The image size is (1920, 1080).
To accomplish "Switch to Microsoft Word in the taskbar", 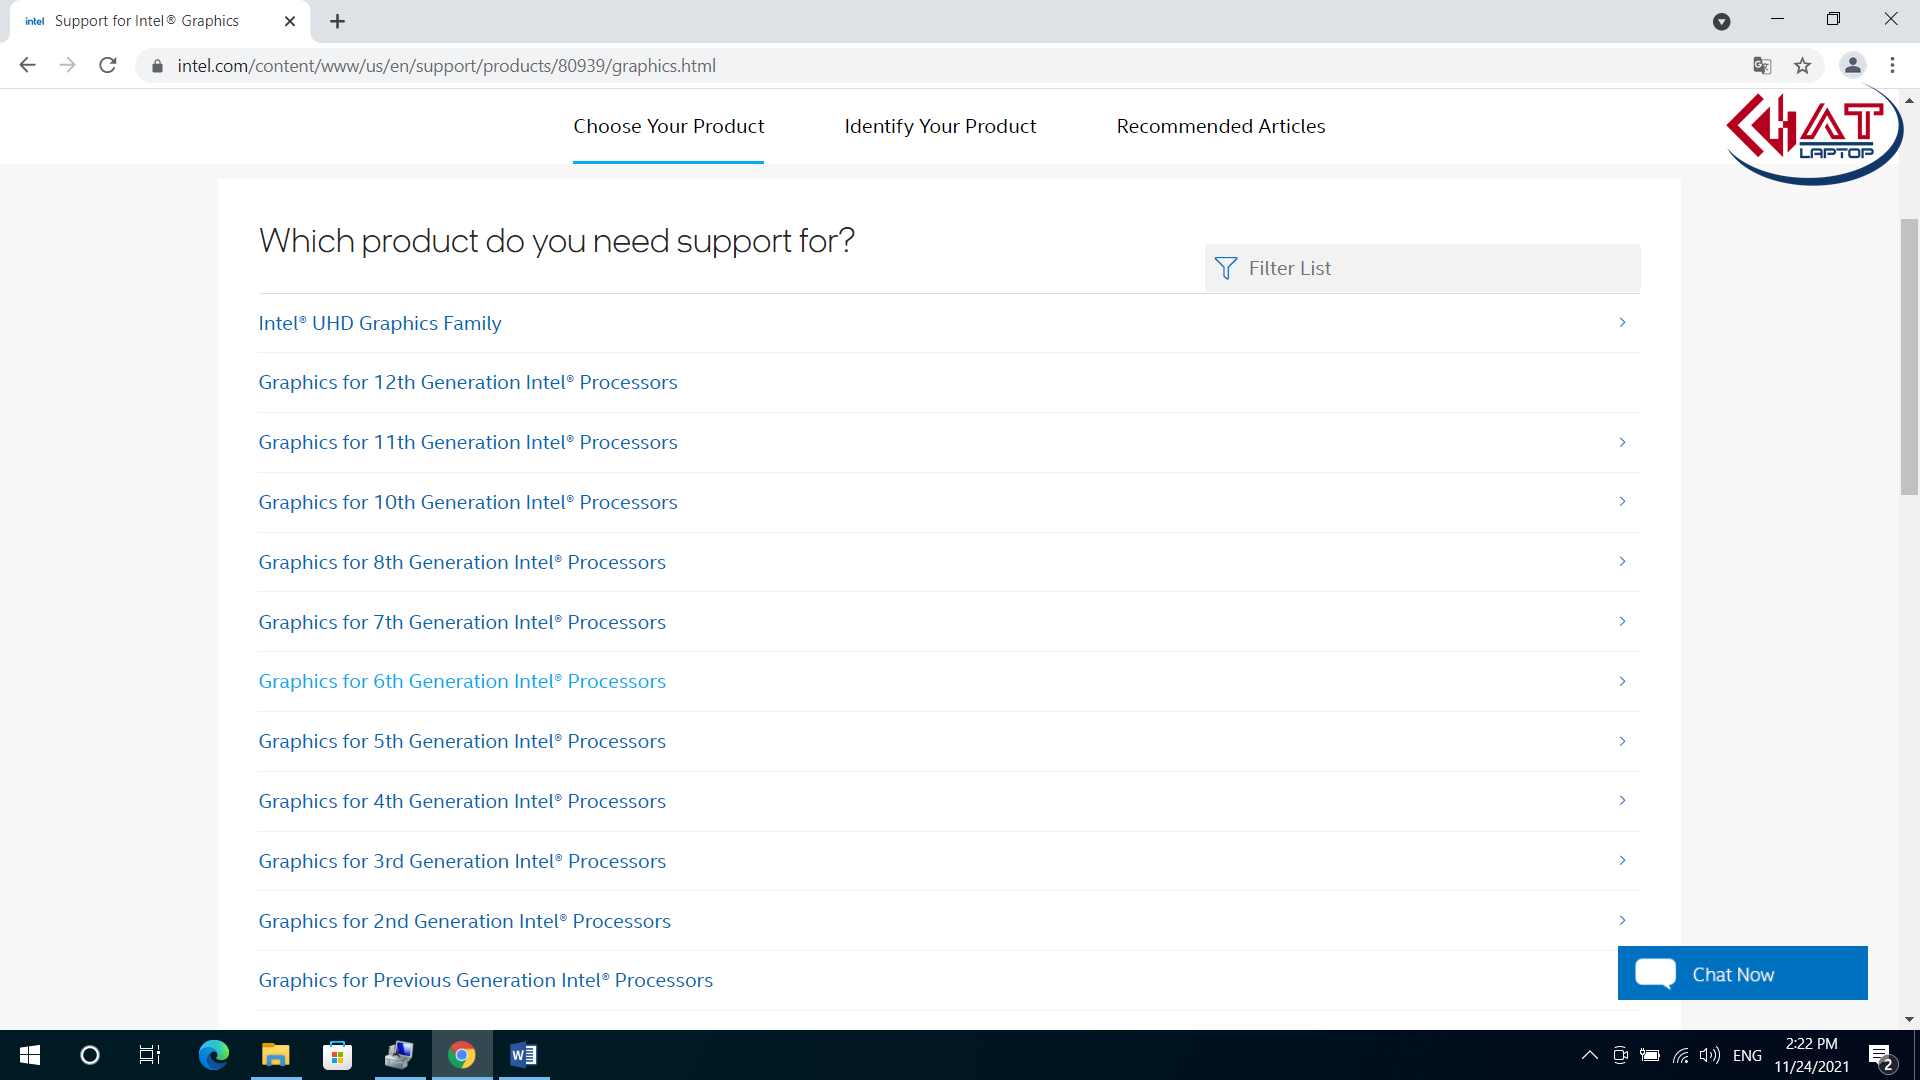I will pos(523,1055).
